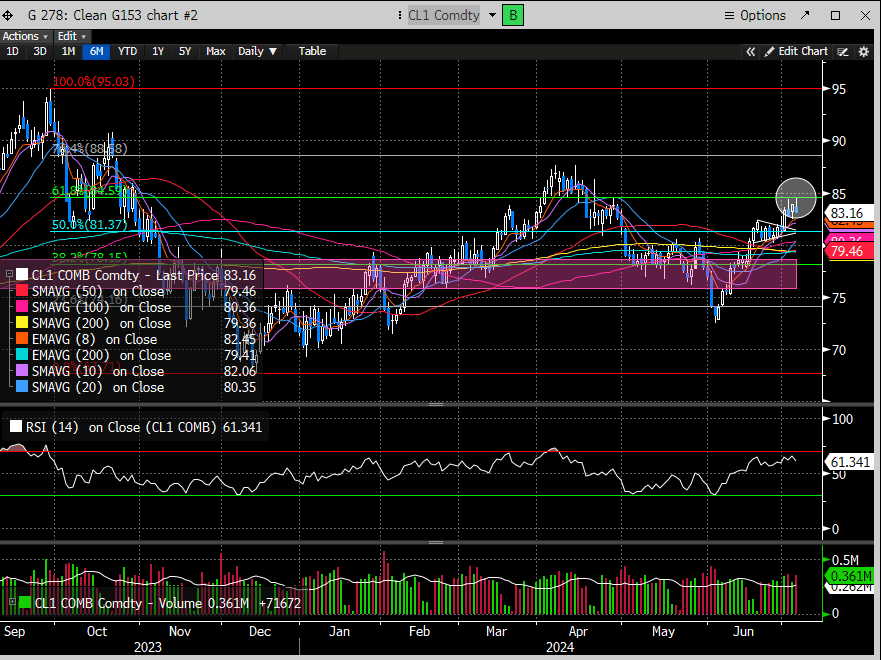Click the CL1 Comdty security field
Image resolution: width=881 pixels, height=660 pixels.
coord(444,15)
